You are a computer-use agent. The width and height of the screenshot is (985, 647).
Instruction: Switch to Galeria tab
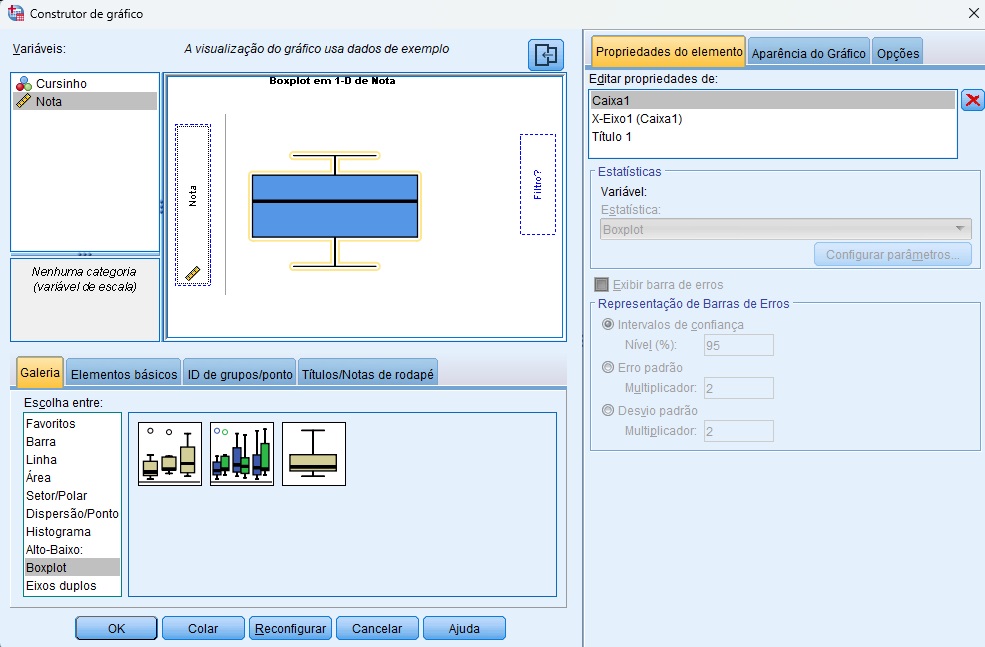(x=40, y=372)
